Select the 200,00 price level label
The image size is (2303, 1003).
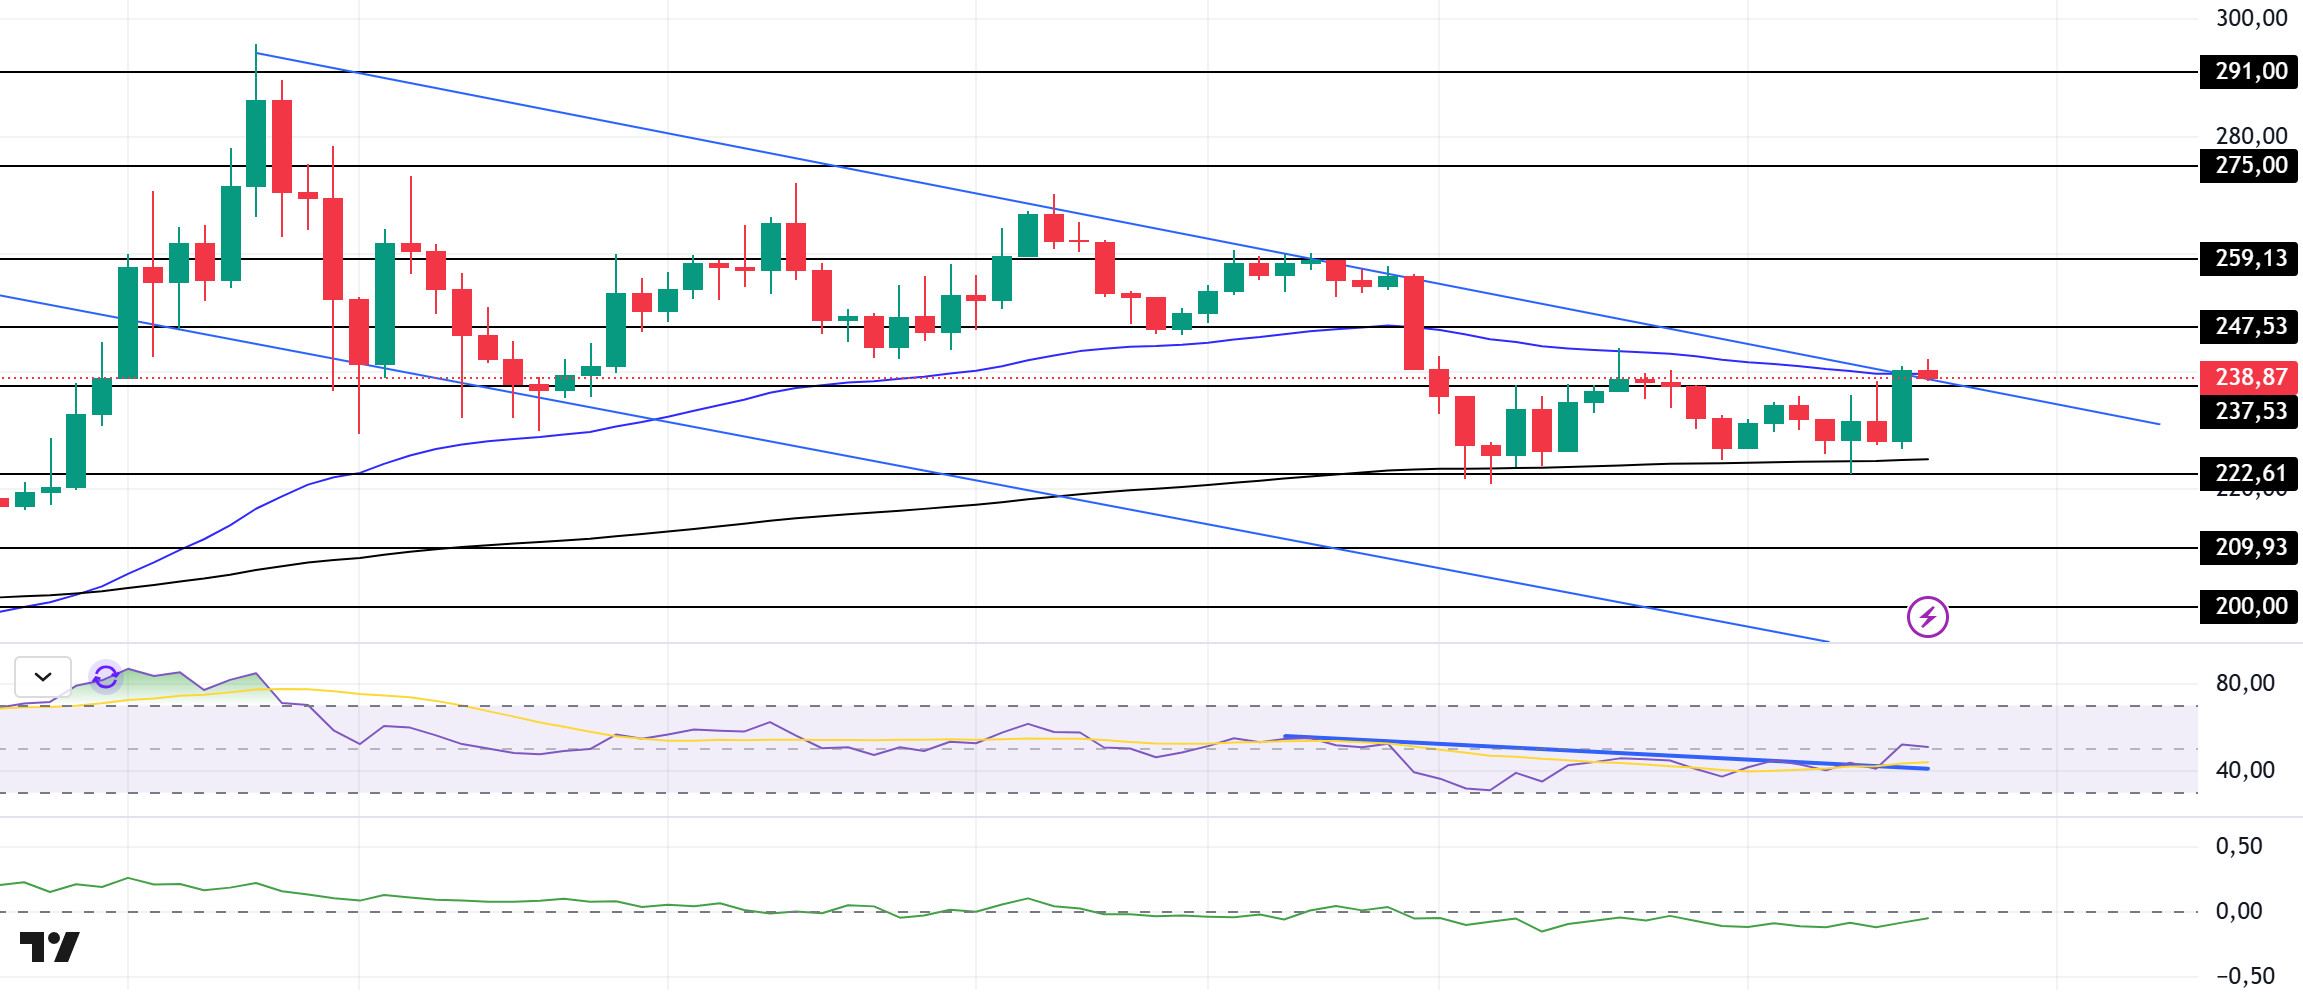[2249, 606]
